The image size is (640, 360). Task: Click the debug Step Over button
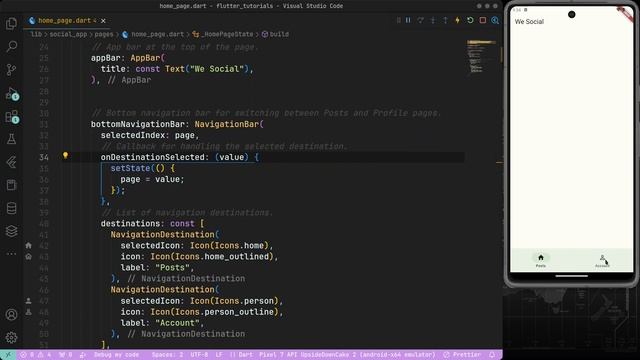(420, 20)
